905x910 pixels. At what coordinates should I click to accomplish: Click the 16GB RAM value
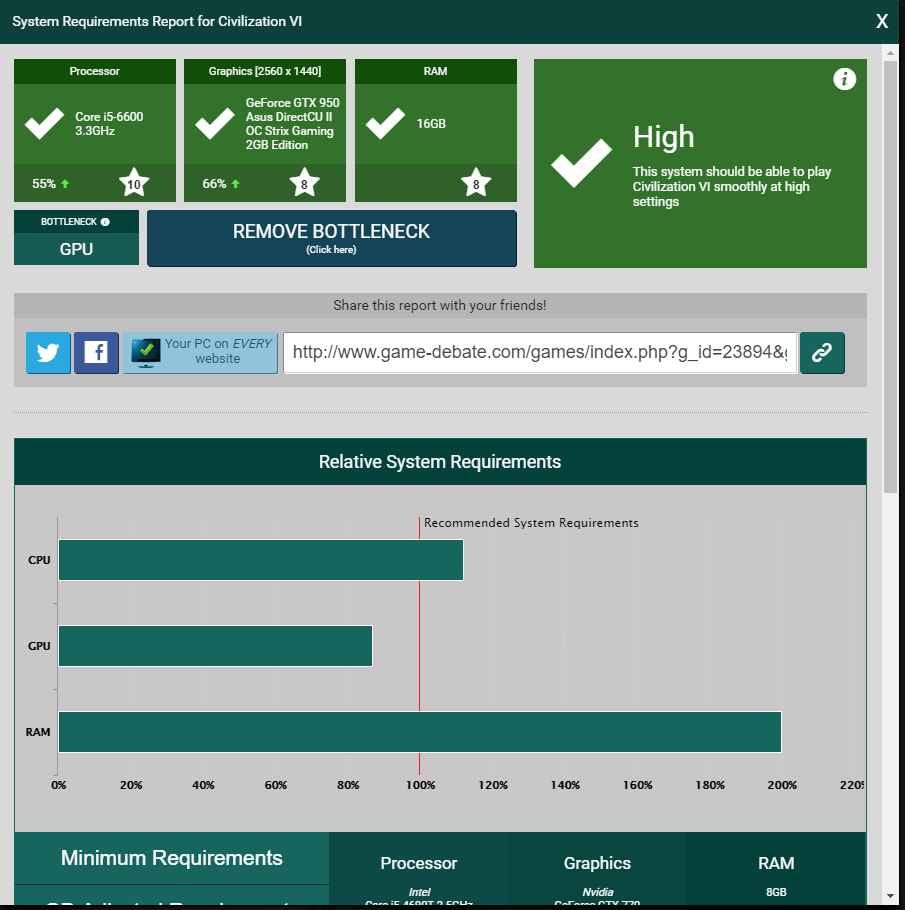pyautogui.click(x=431, y=124)
